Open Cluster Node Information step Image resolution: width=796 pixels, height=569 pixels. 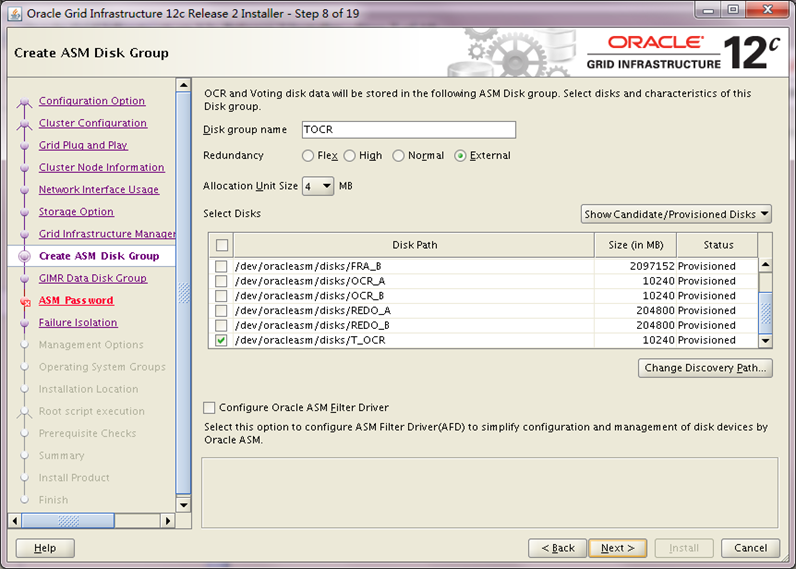101,168
